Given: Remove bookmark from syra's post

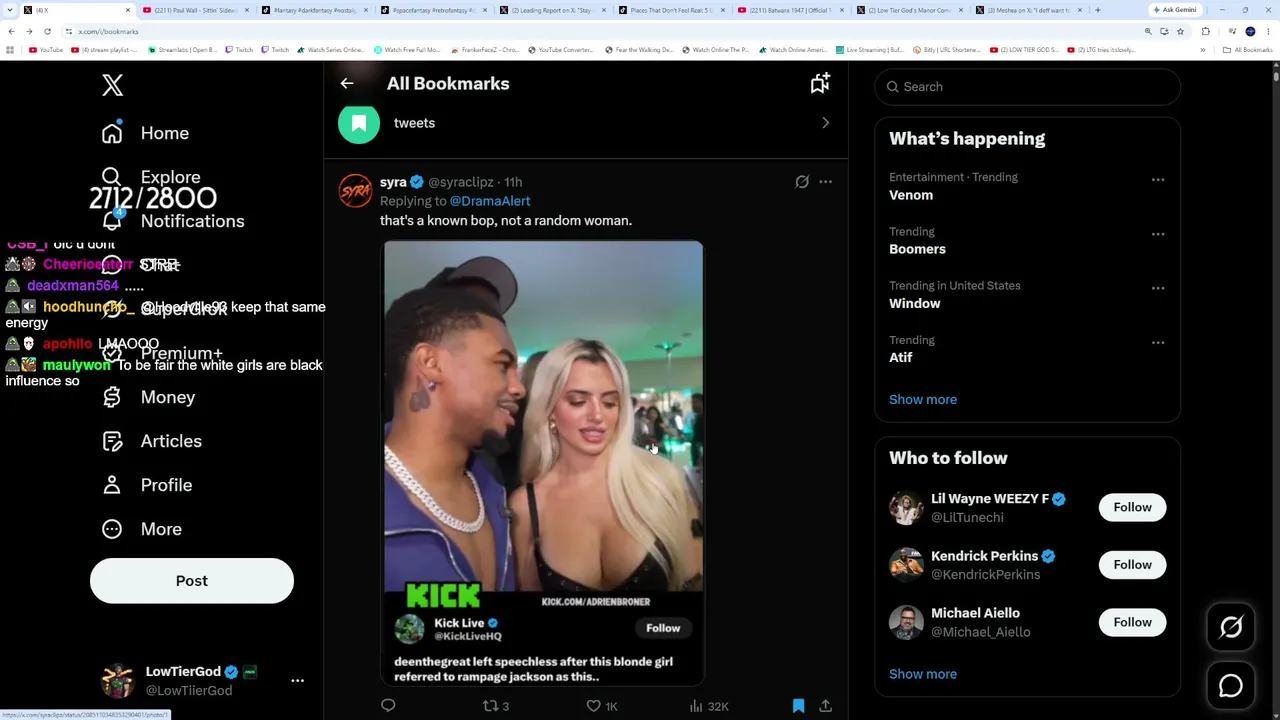Looking at the screenshot, I should (798, 706).
